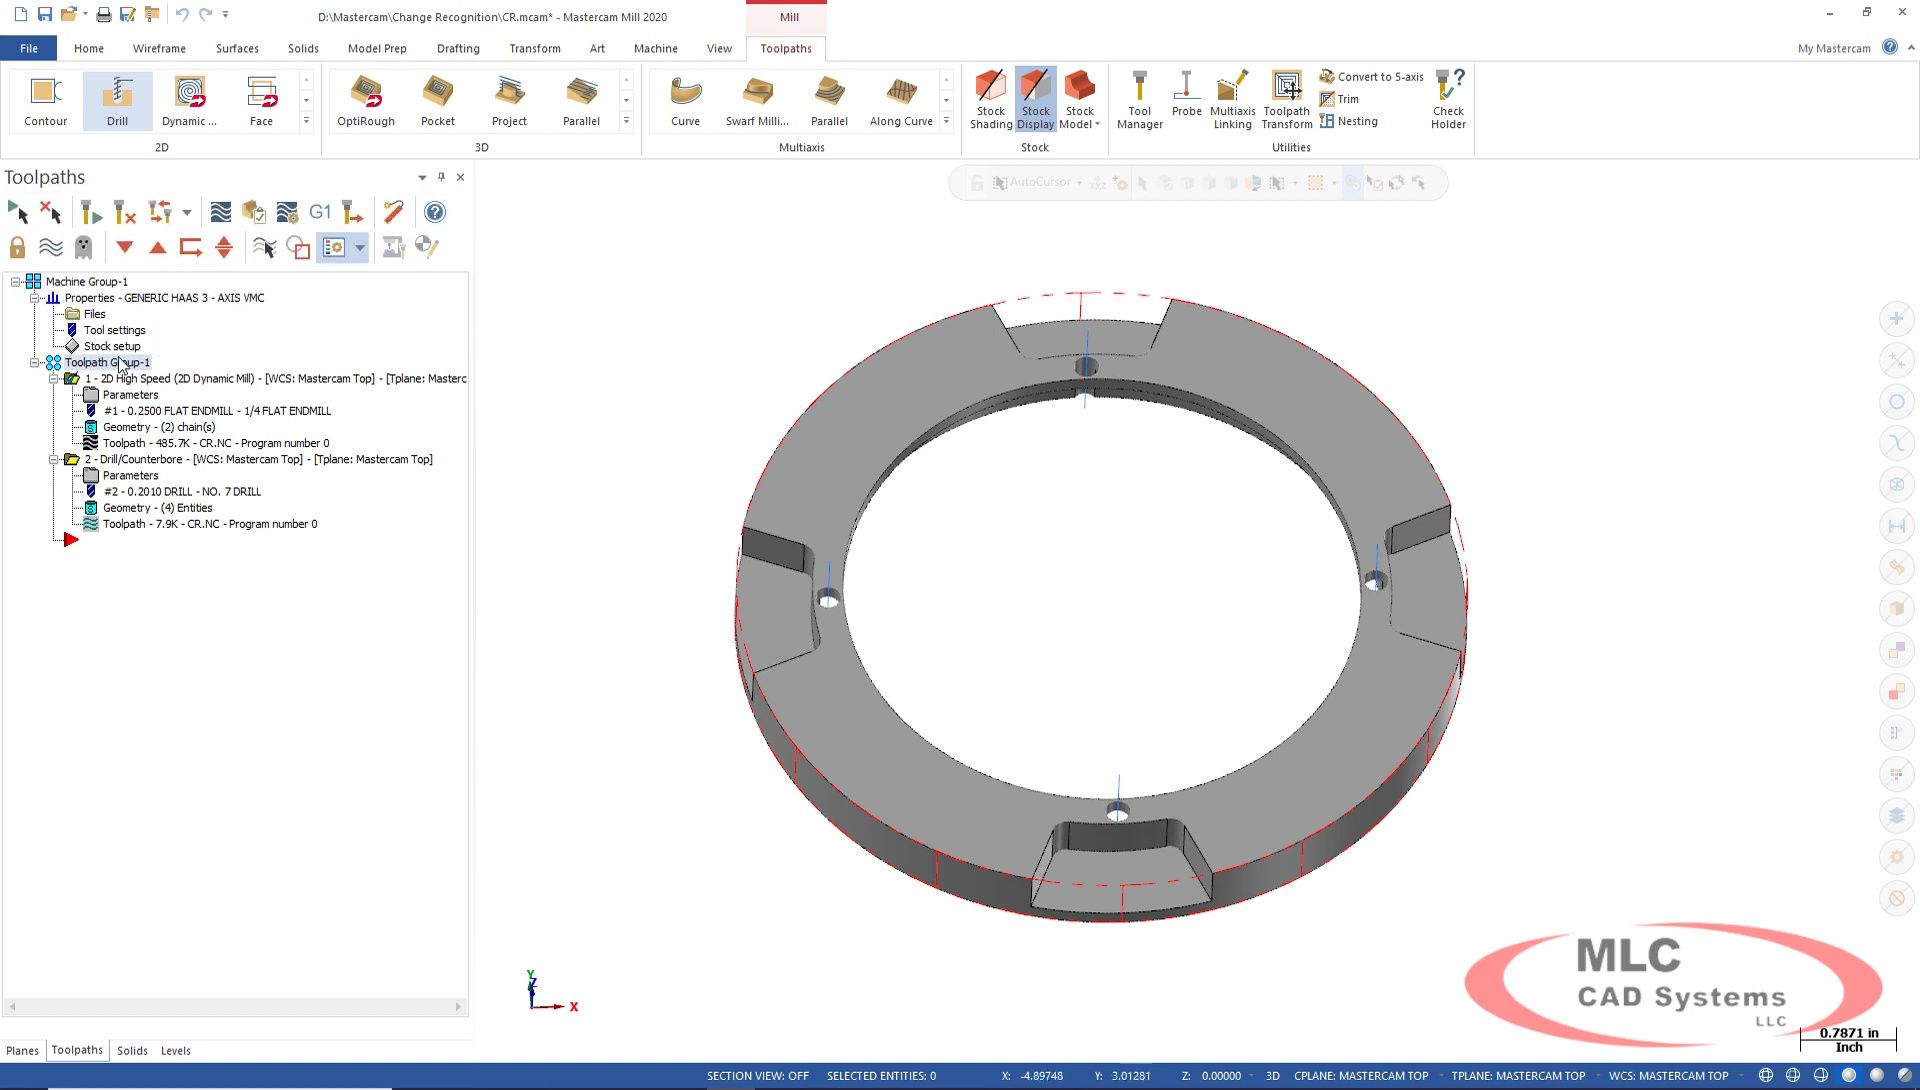
Task: Collapse the Toolpath Group-1 node
Action: click(35, 363)
